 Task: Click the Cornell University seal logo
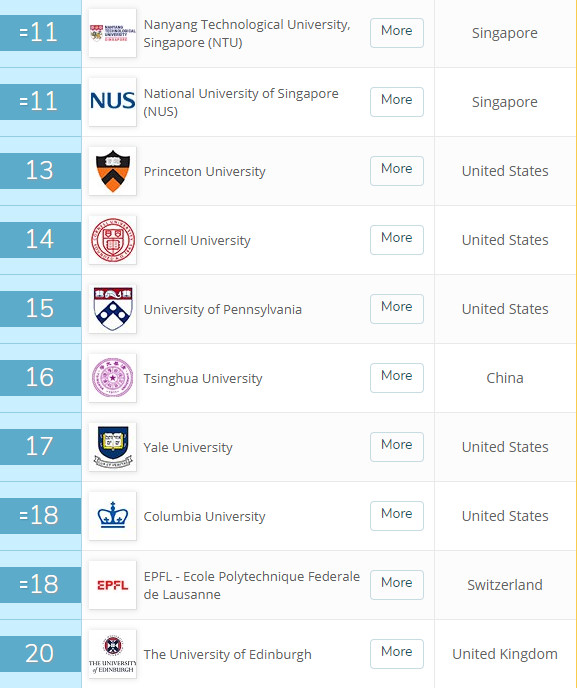[112, 240]
